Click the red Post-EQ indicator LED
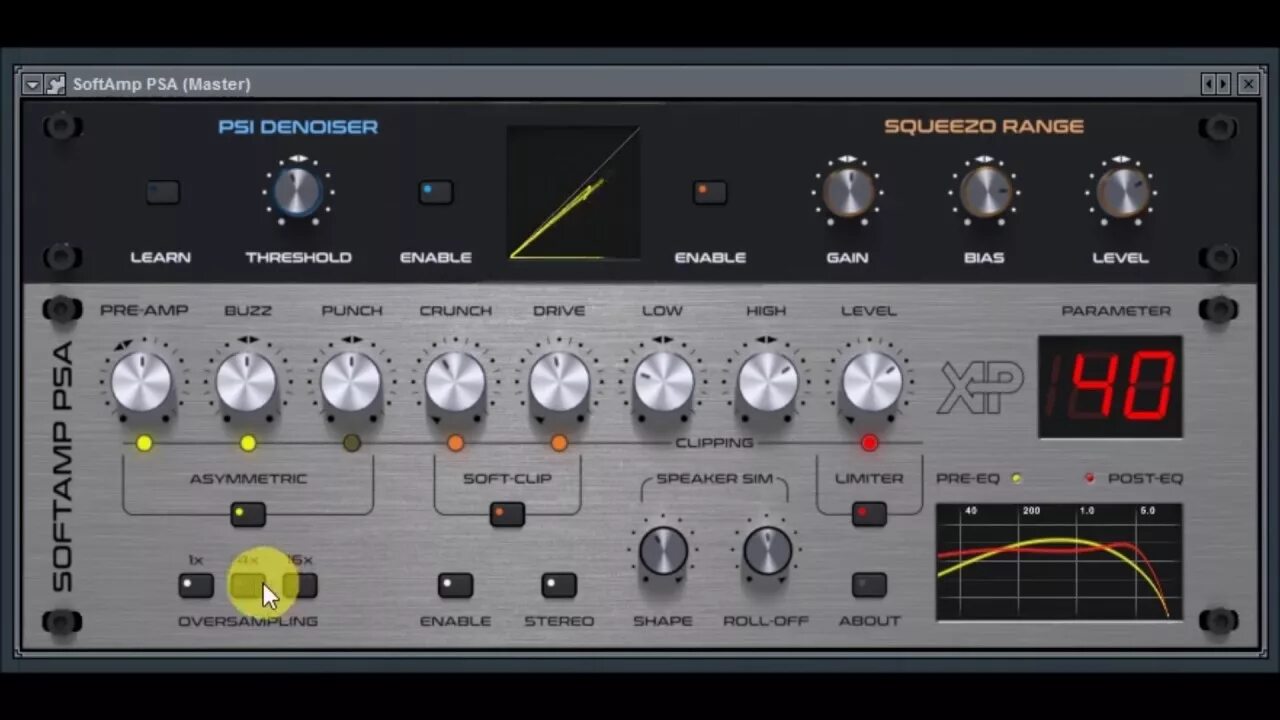This screenshot has width=1280, height=720. click(1090, 479)
